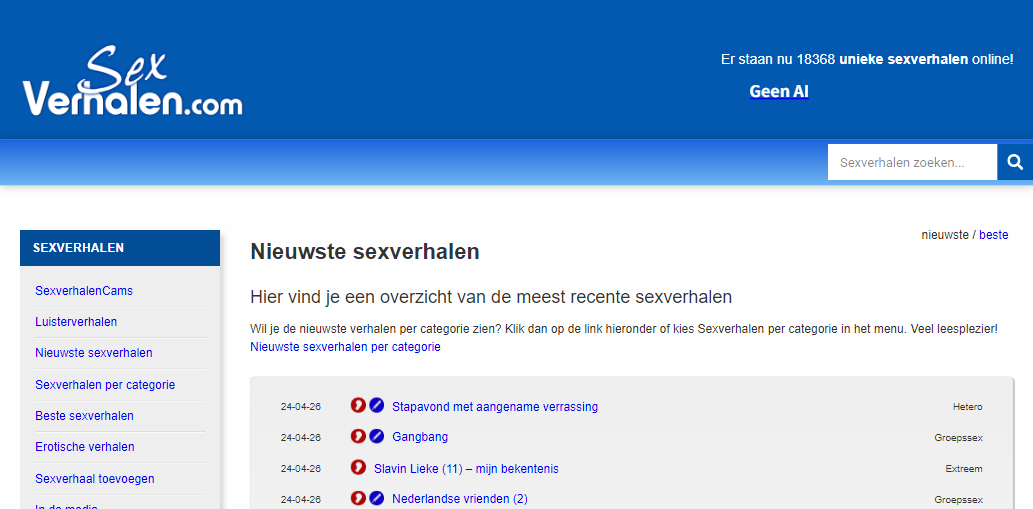Click the red icon beside Nederlandse vrienden row
1033x509 pixels.
pos(358,498)
